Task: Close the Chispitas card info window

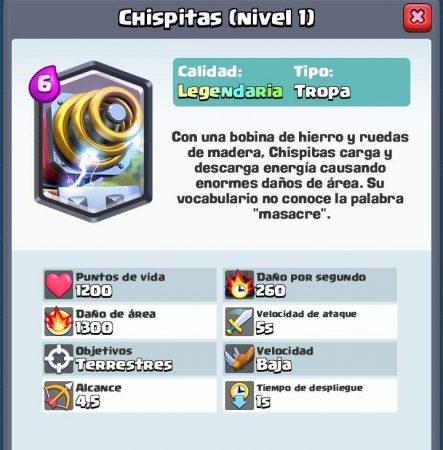Action: coord(417,18)
